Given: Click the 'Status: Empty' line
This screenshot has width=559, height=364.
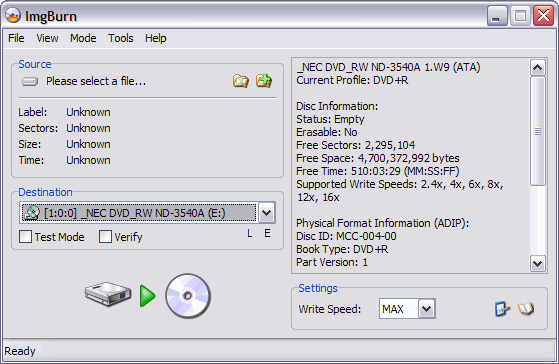Looking at the screenshot, I should (x=330, y=119).
